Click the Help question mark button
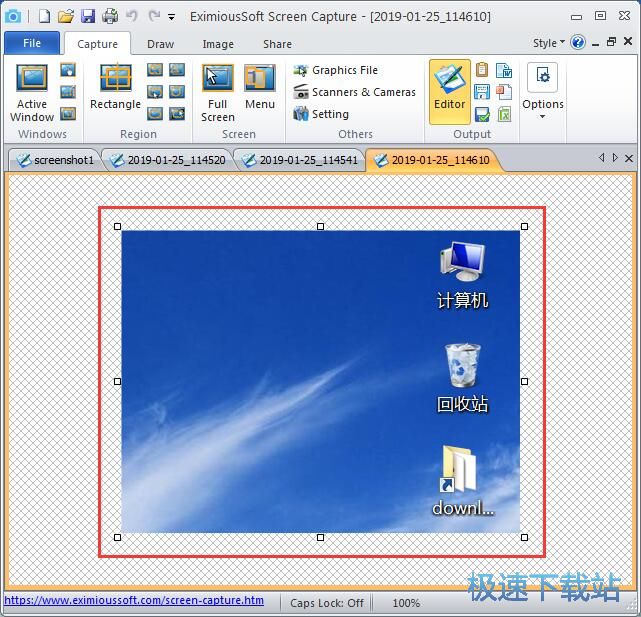The height and width of the screenshot is (617, 641). [x=578, y=43]
